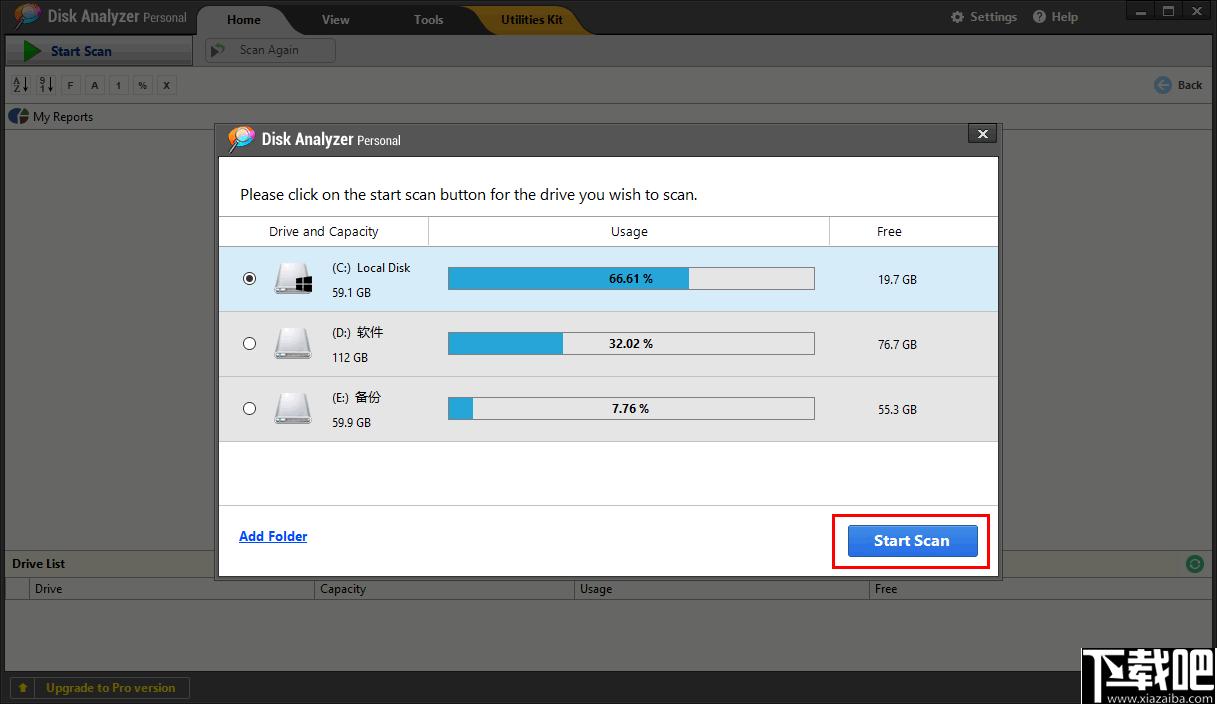Open the Add Folder link
Viewport: 1217px width, 704px height.
pos(273,536)
